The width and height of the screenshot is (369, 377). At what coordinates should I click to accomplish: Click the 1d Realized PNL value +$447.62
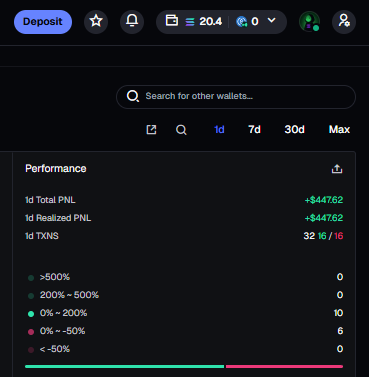[x=324, y=218]
